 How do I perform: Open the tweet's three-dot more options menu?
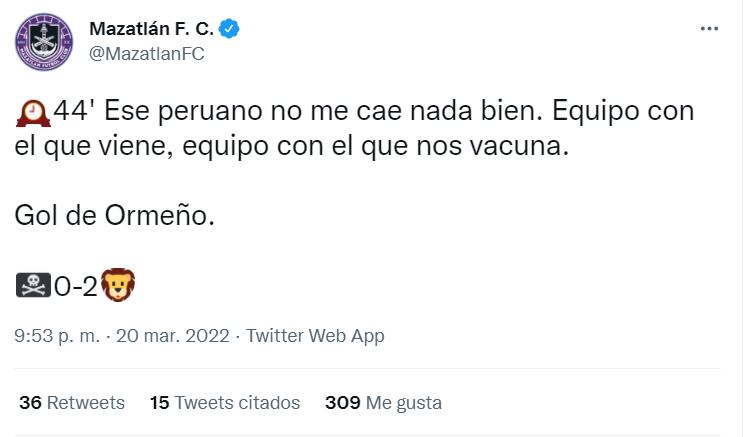(712, 31)
